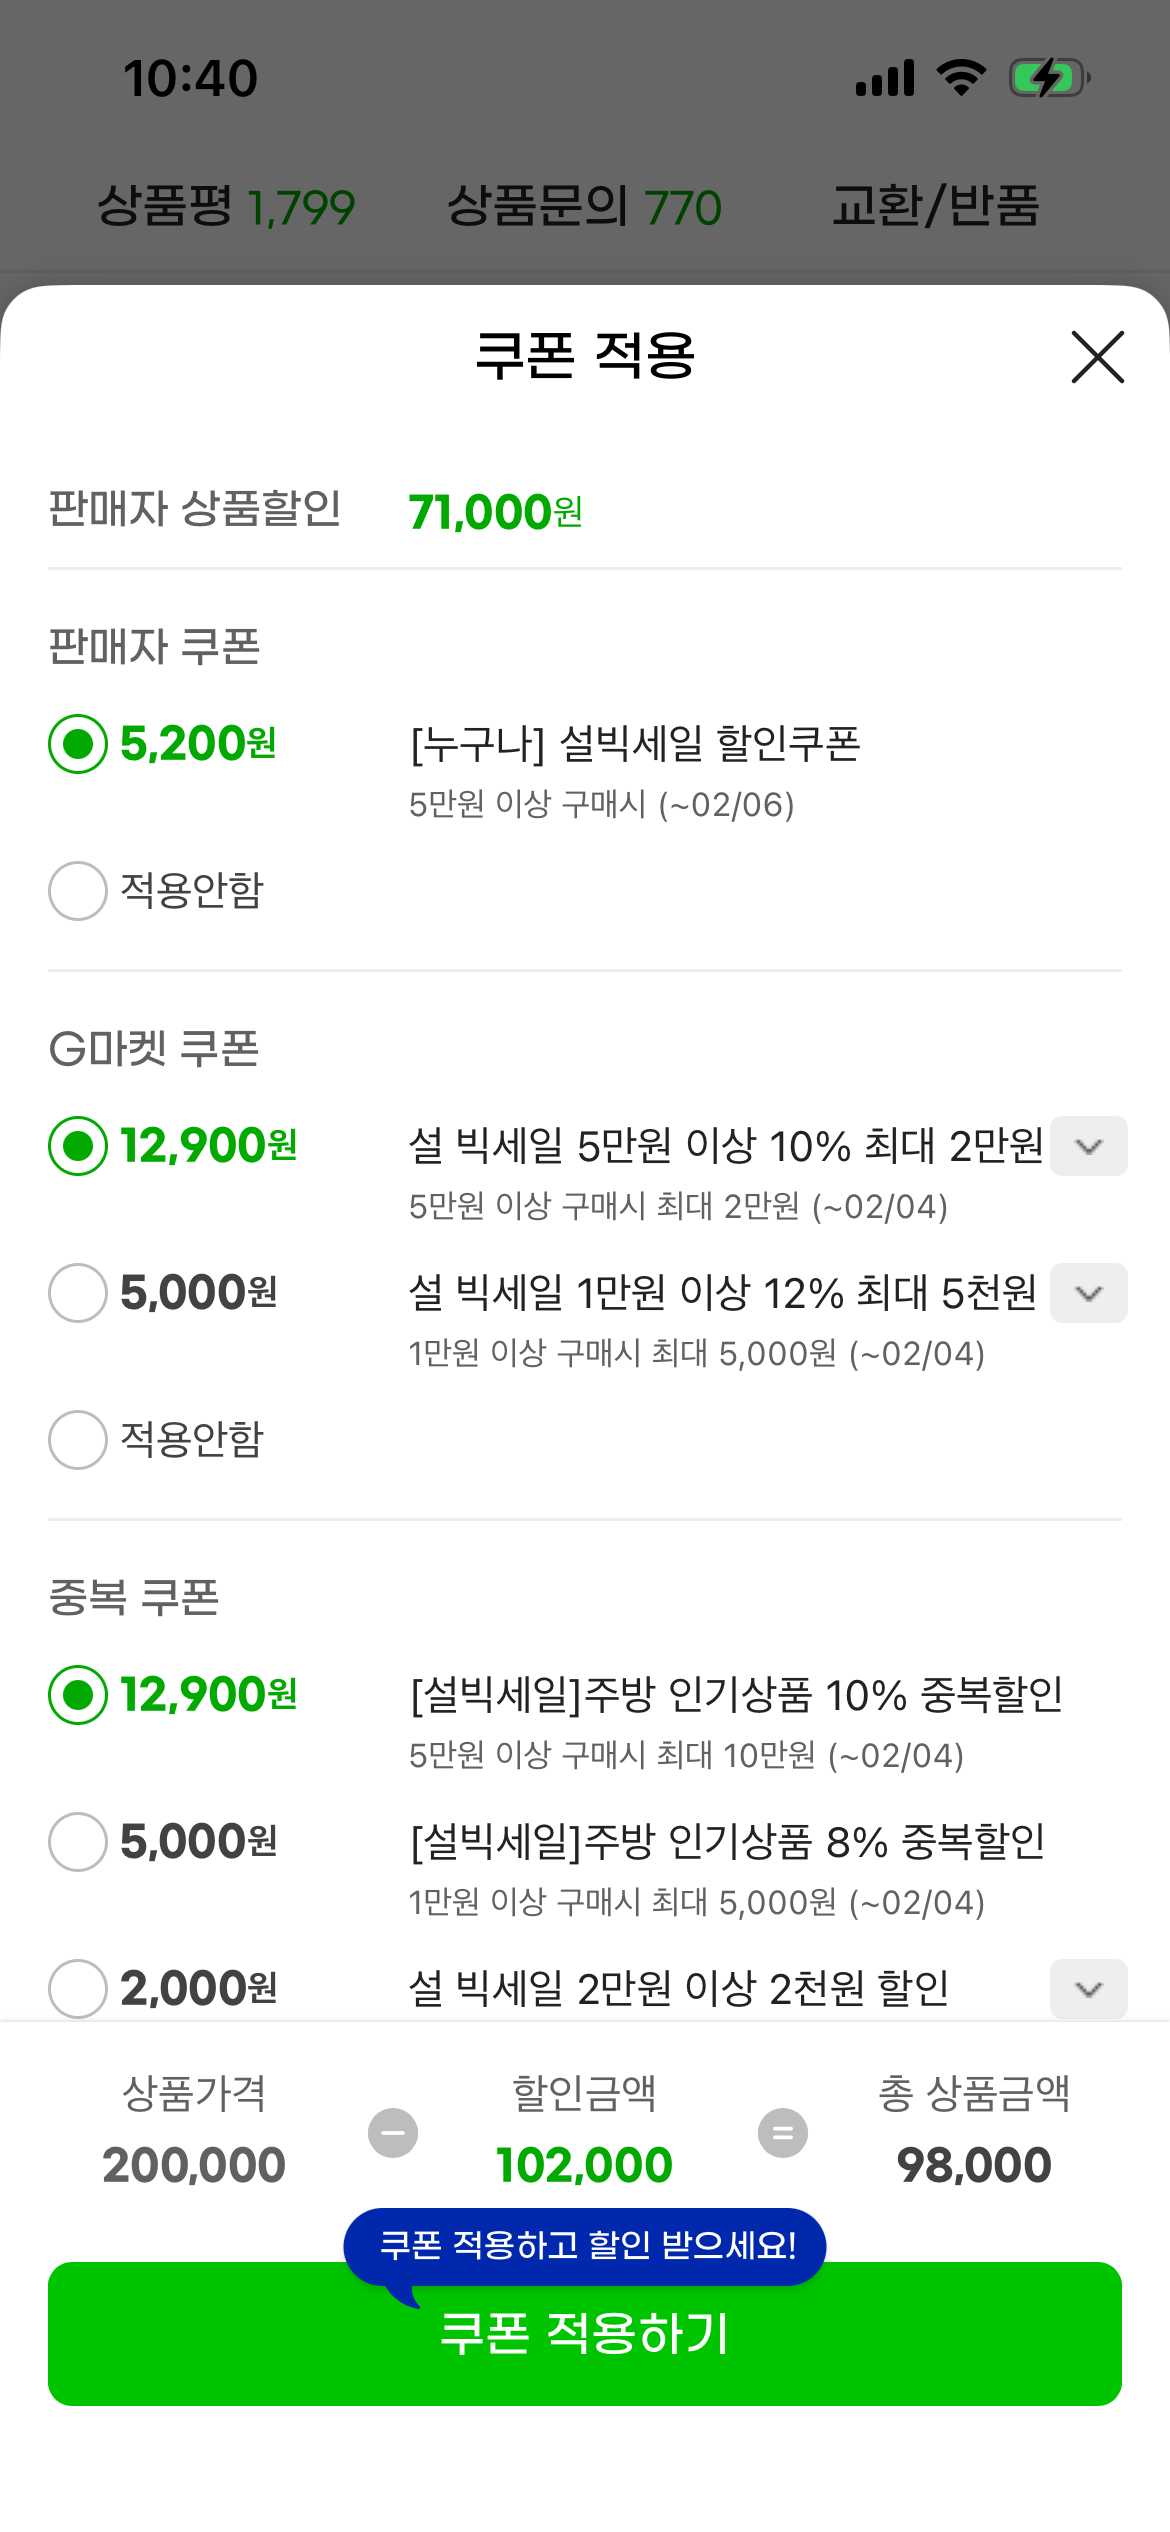This screenshot has height=2532, width=1170.
Task: Choose 적용안함 under 판매자 쿠폰
Action: 78,891
